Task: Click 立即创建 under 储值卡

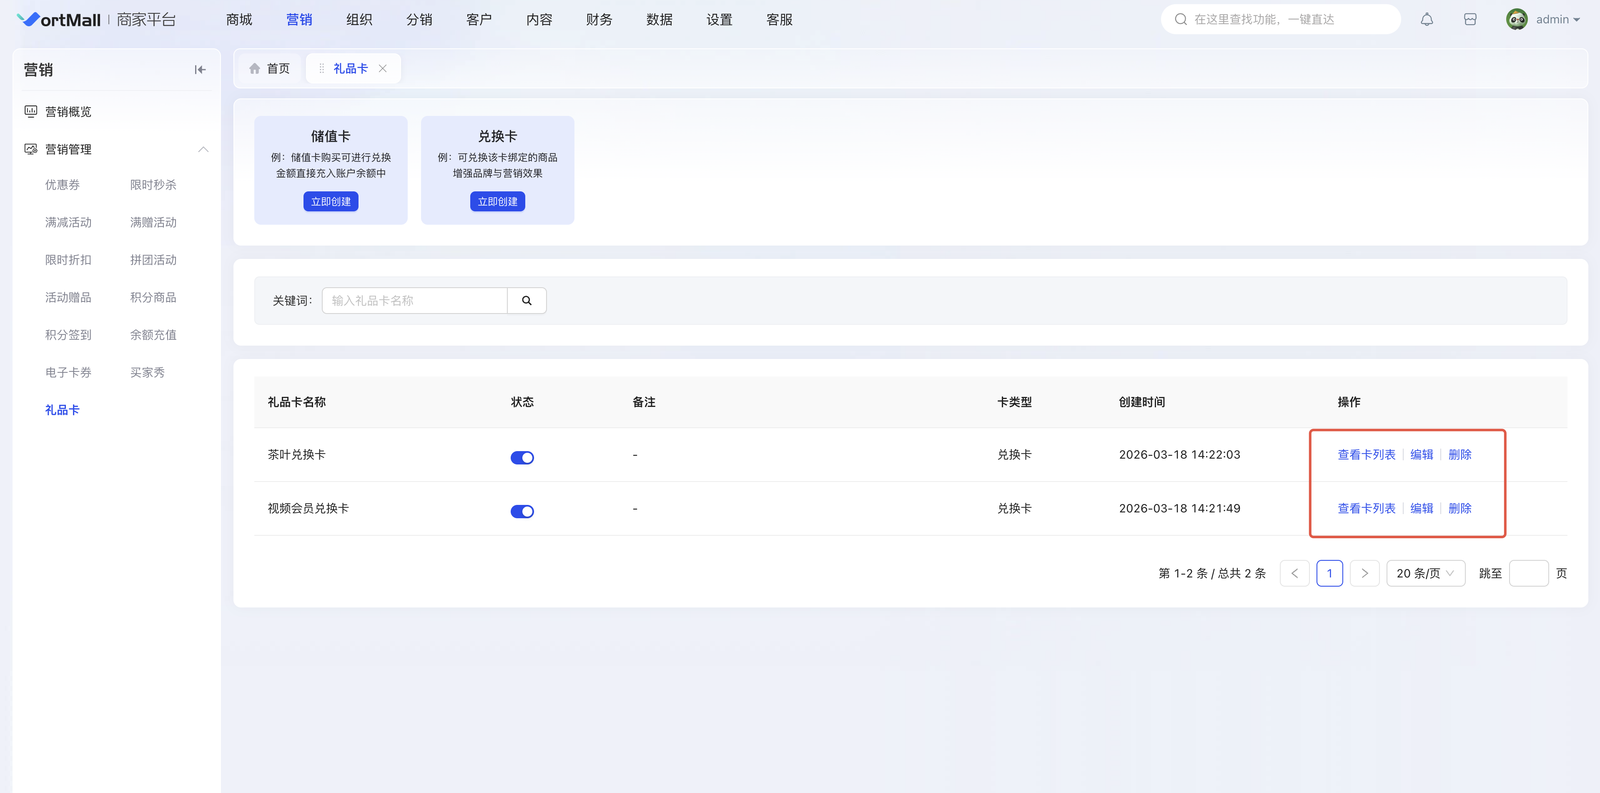Action: 331,202
